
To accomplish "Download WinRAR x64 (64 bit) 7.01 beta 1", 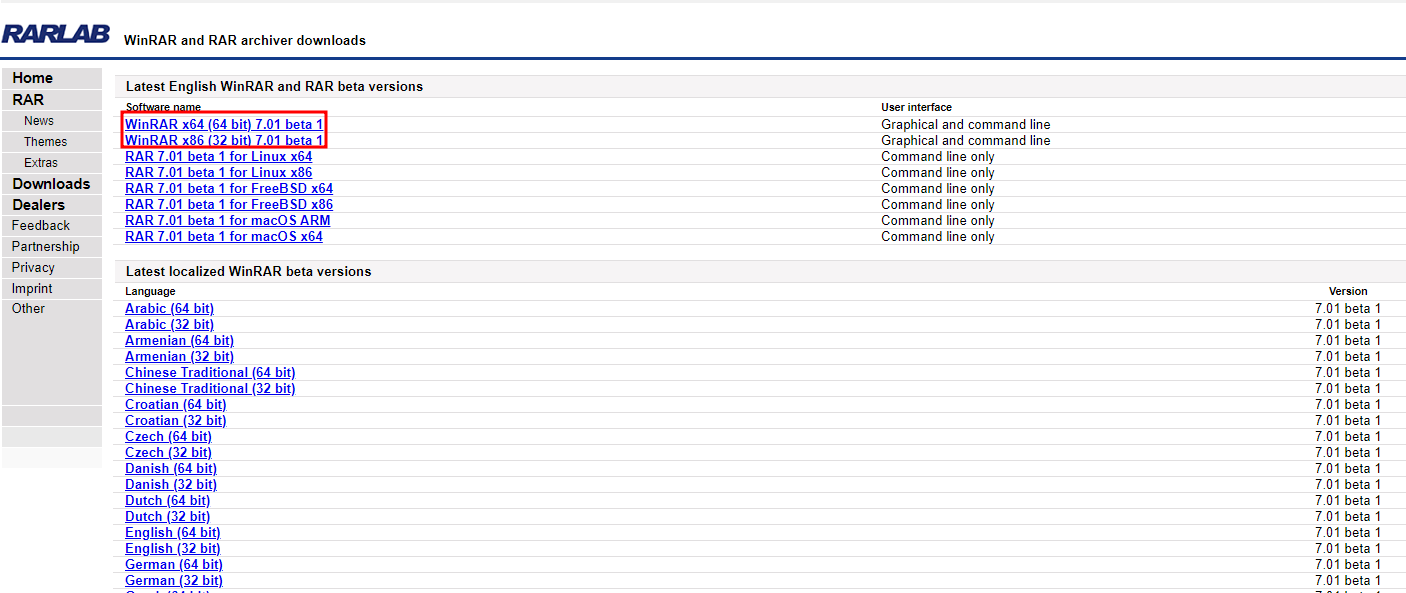I will [x=224, y=125].
